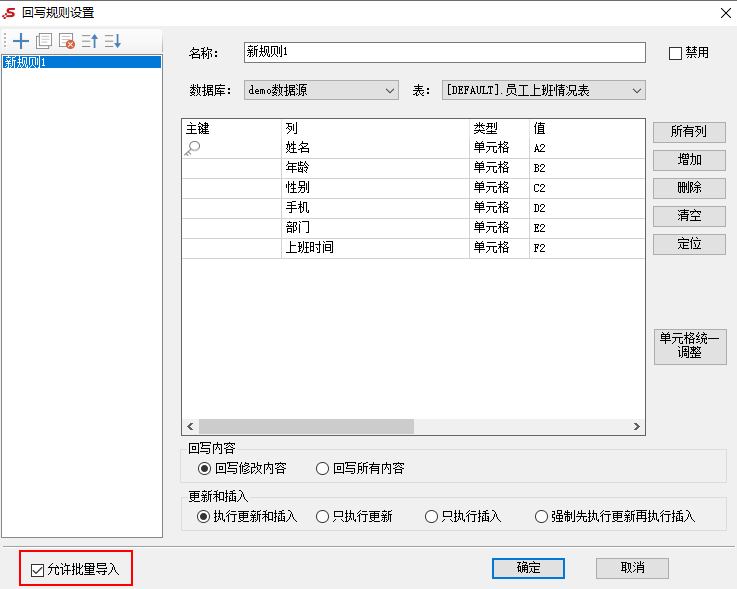Click the 增加 button
This screenshot has width=737, height=589.
[689, 160]
